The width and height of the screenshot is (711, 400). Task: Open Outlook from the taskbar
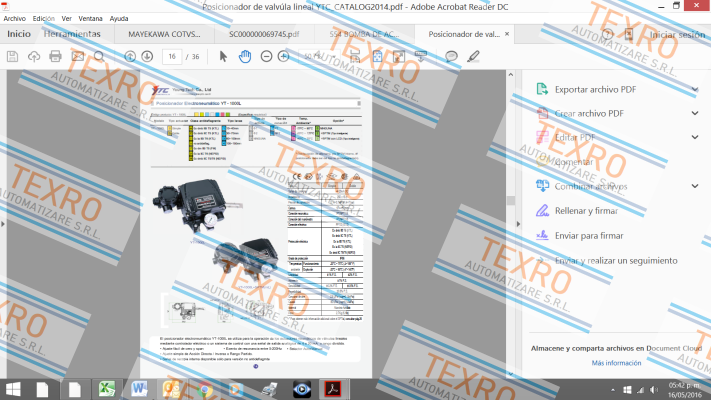pos(171,389)
